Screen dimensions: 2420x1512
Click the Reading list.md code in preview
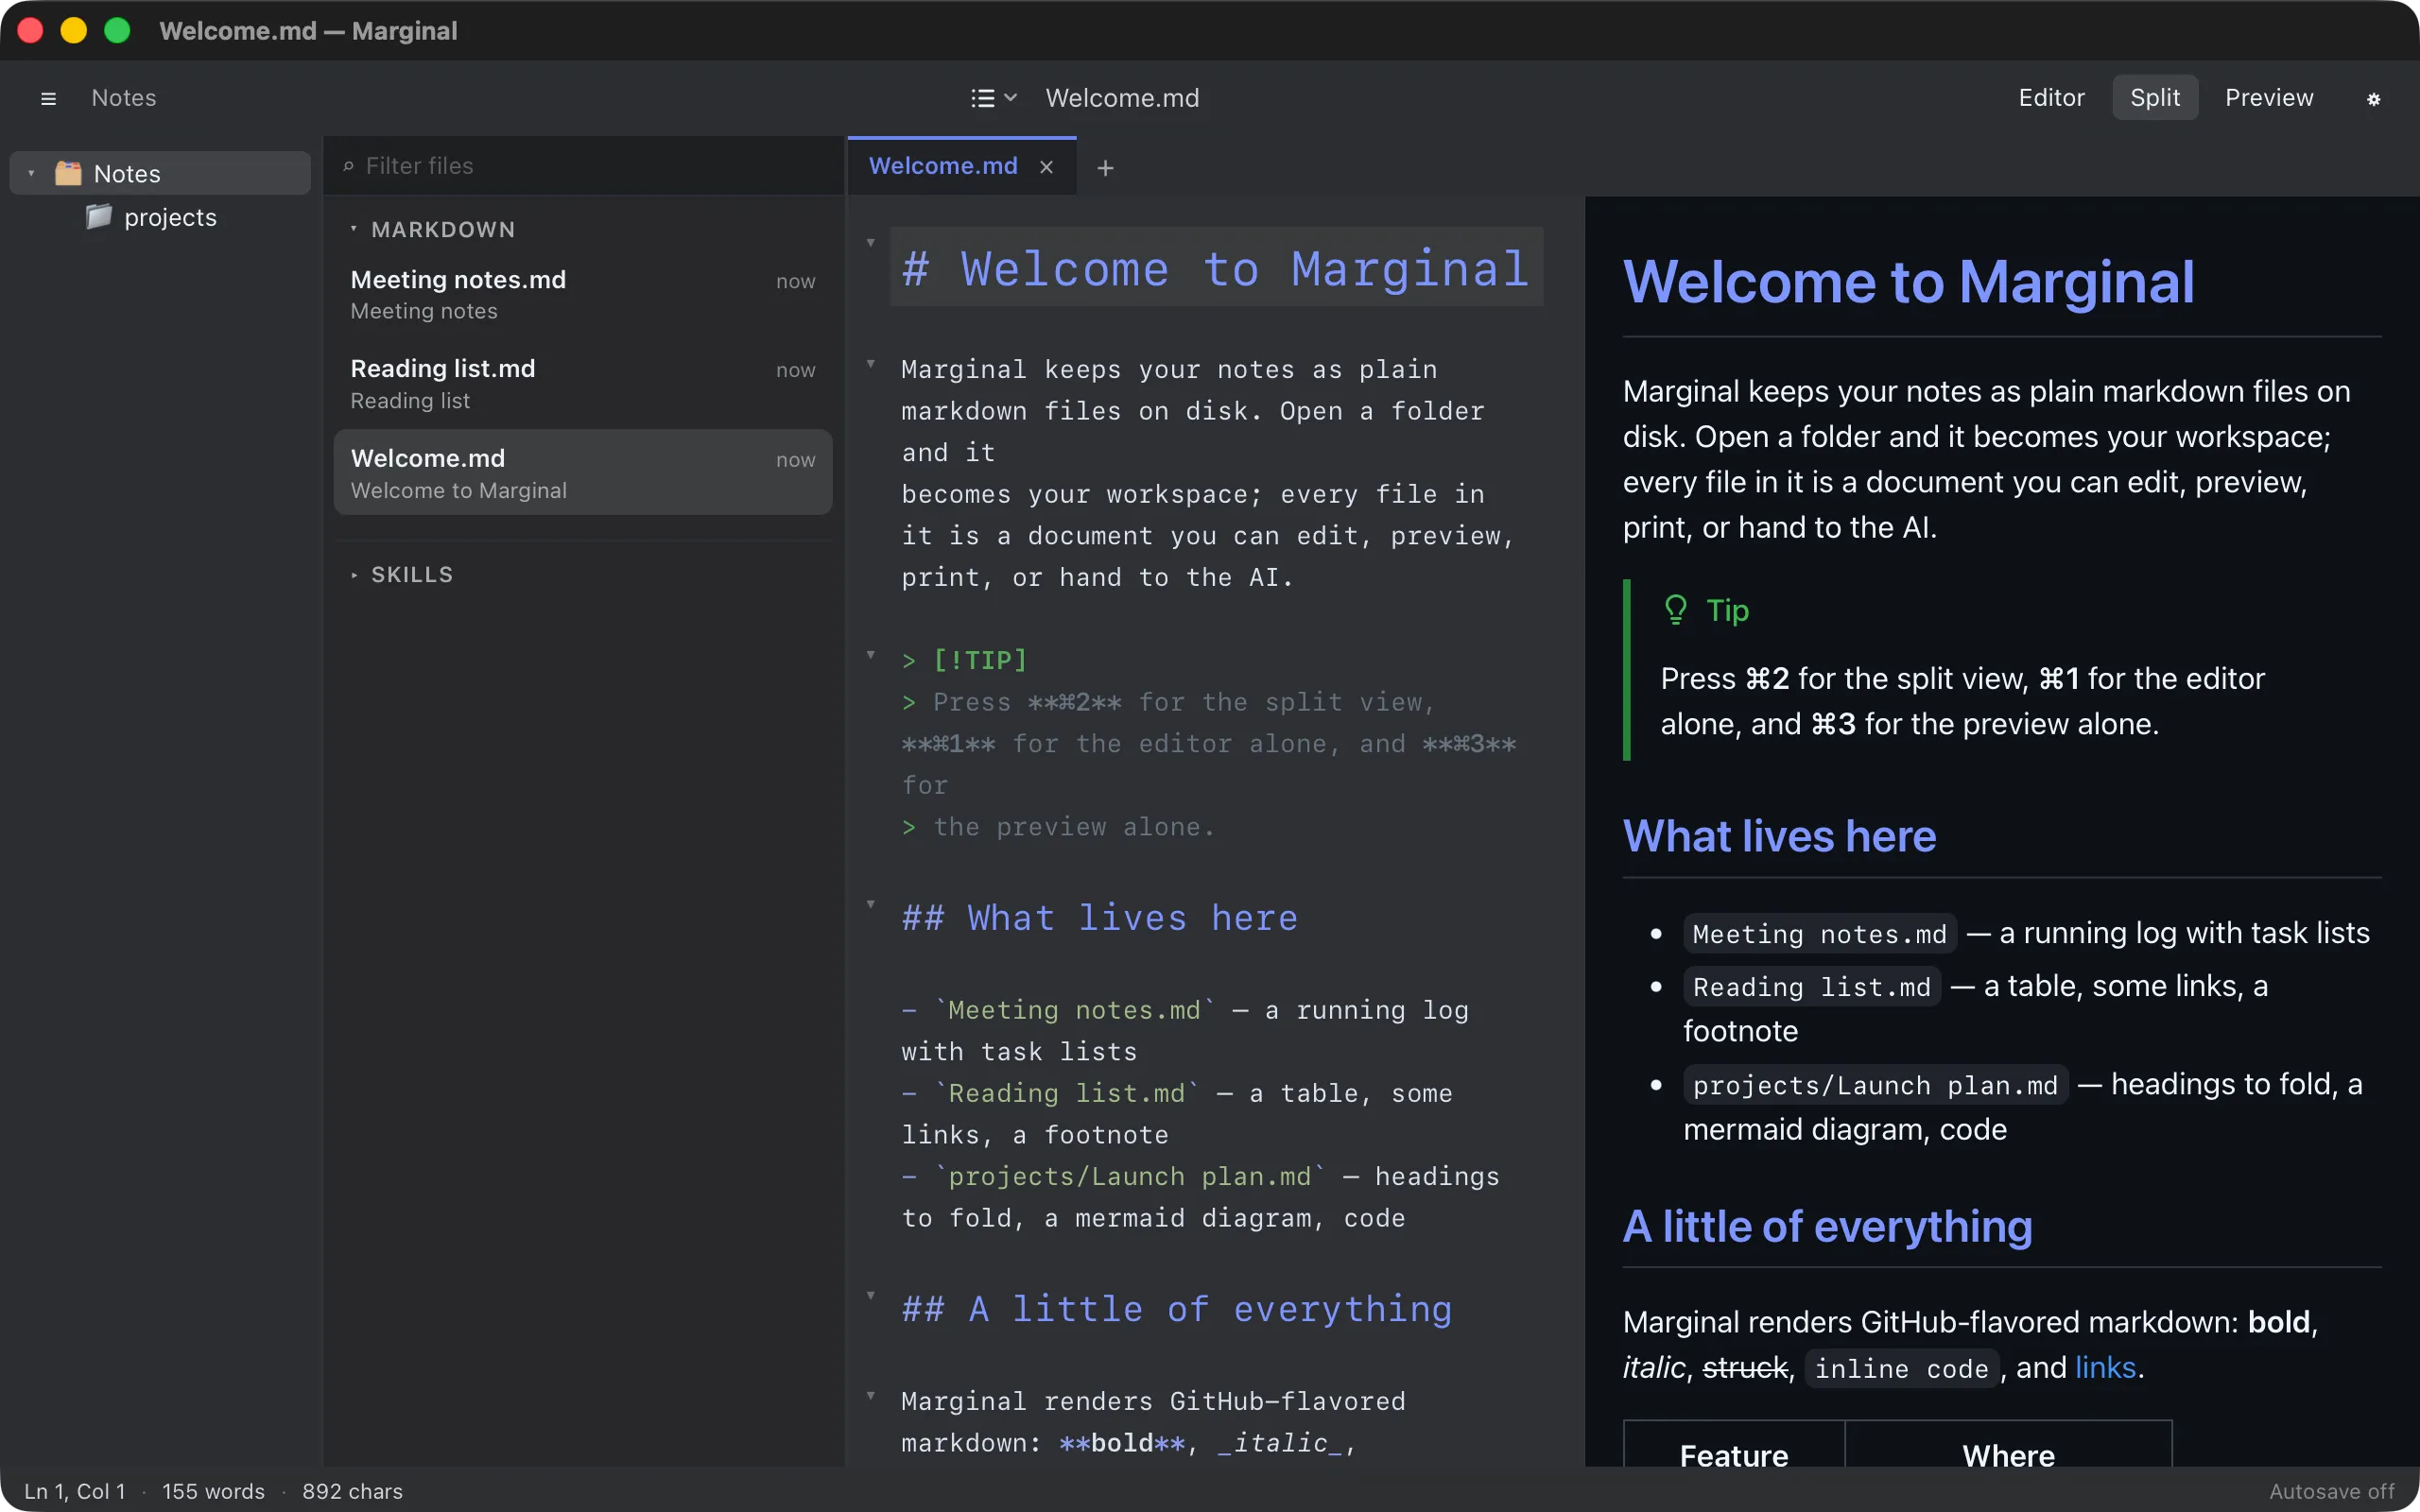[1811, 987]
